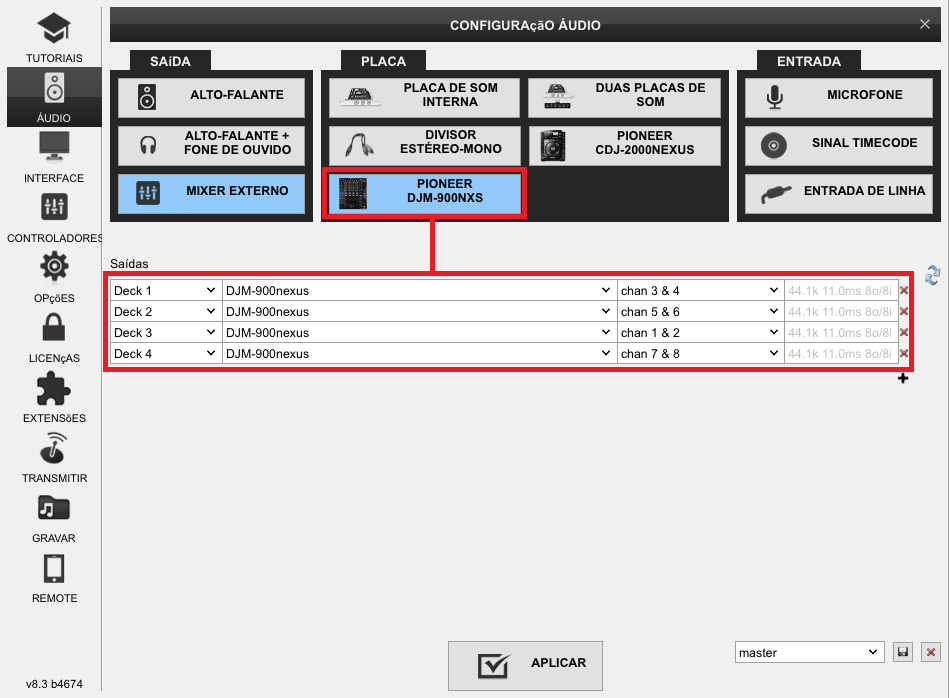Select the Áudio settings tab
Image resolution: width=949 pixels, height=698 pixels.
point(54,97)
